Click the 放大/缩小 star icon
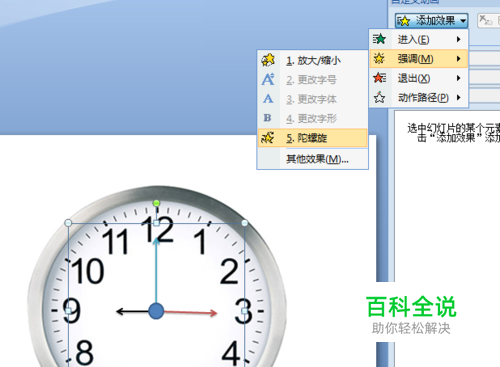This screenshot has height=367, width=500. click(268, 60)
